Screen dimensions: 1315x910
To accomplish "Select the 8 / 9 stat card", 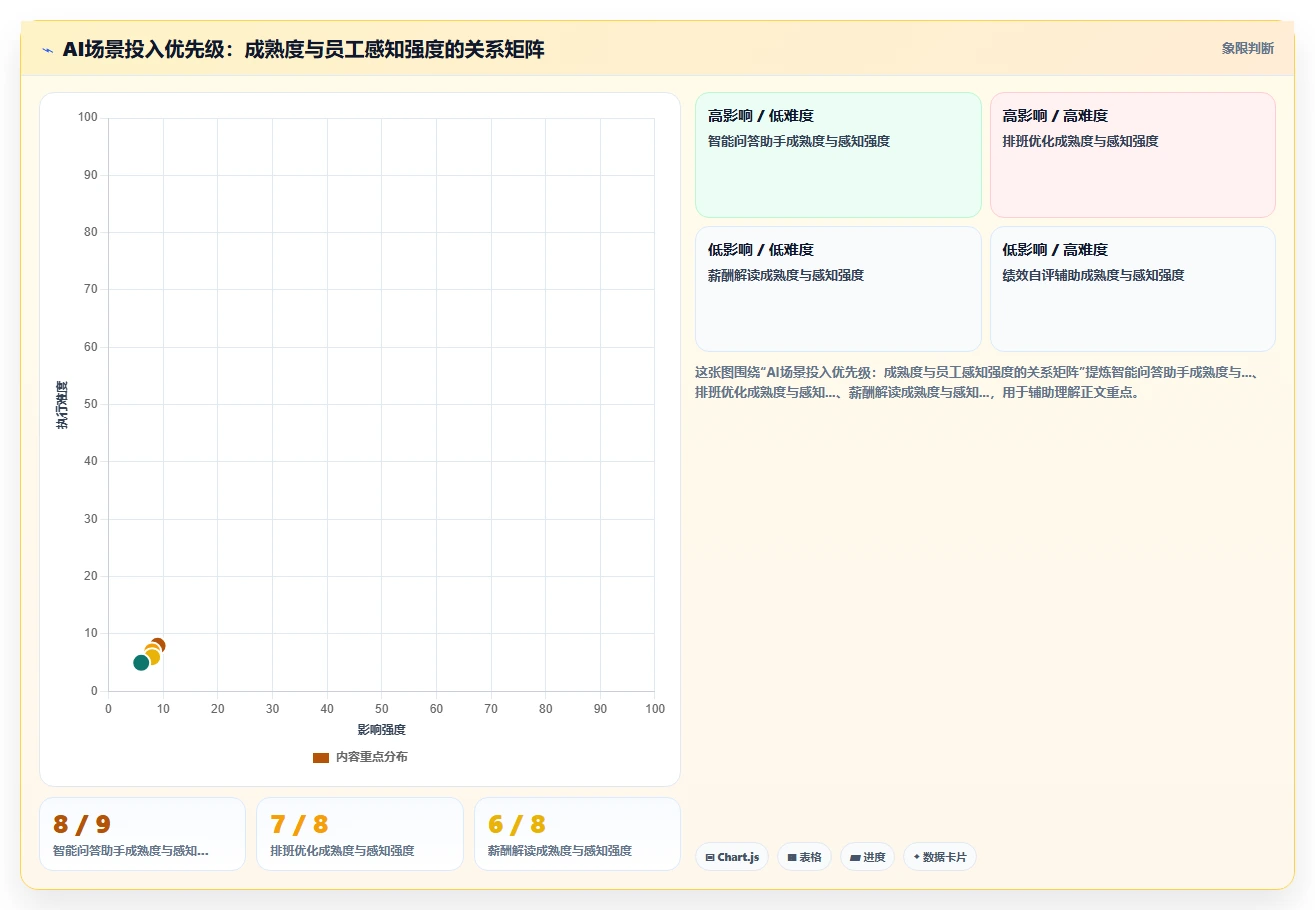I will click(142, 834).
